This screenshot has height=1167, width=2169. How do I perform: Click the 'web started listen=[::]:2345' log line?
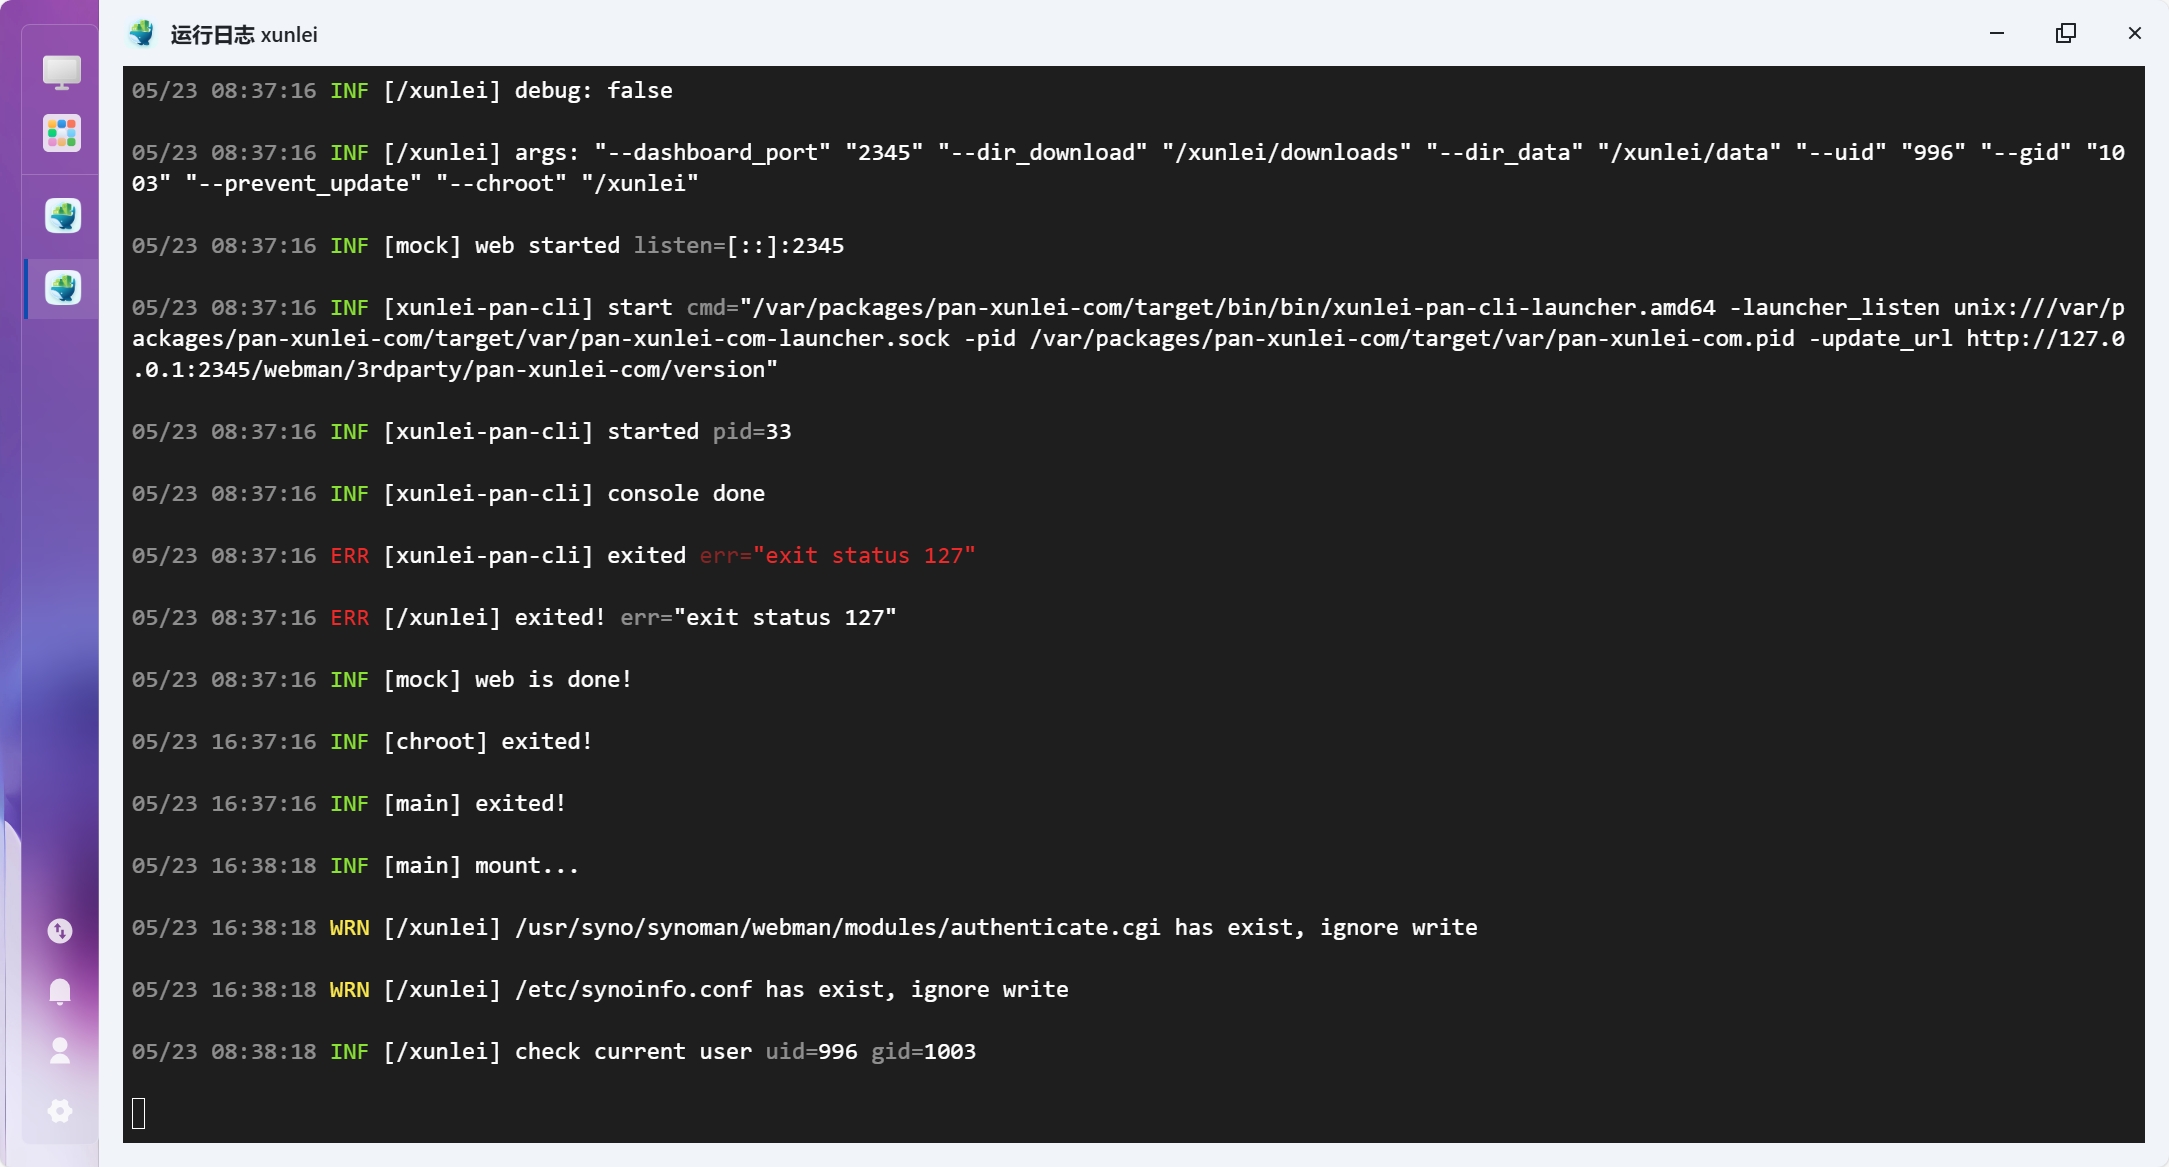488,245
